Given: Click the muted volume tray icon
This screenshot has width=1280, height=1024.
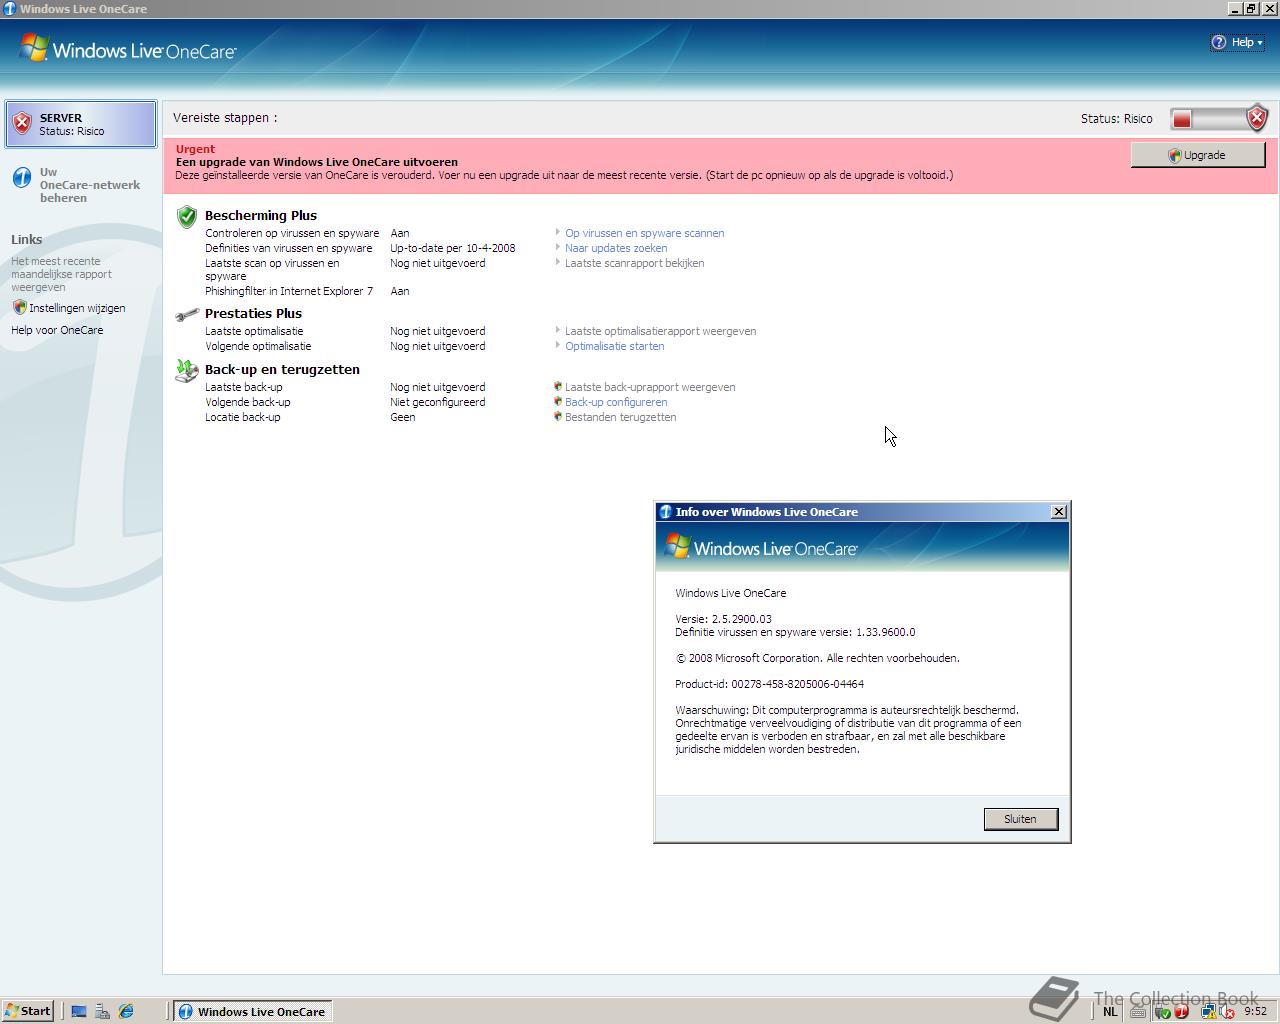Looking at the screenshot, I should 1227,1011.
